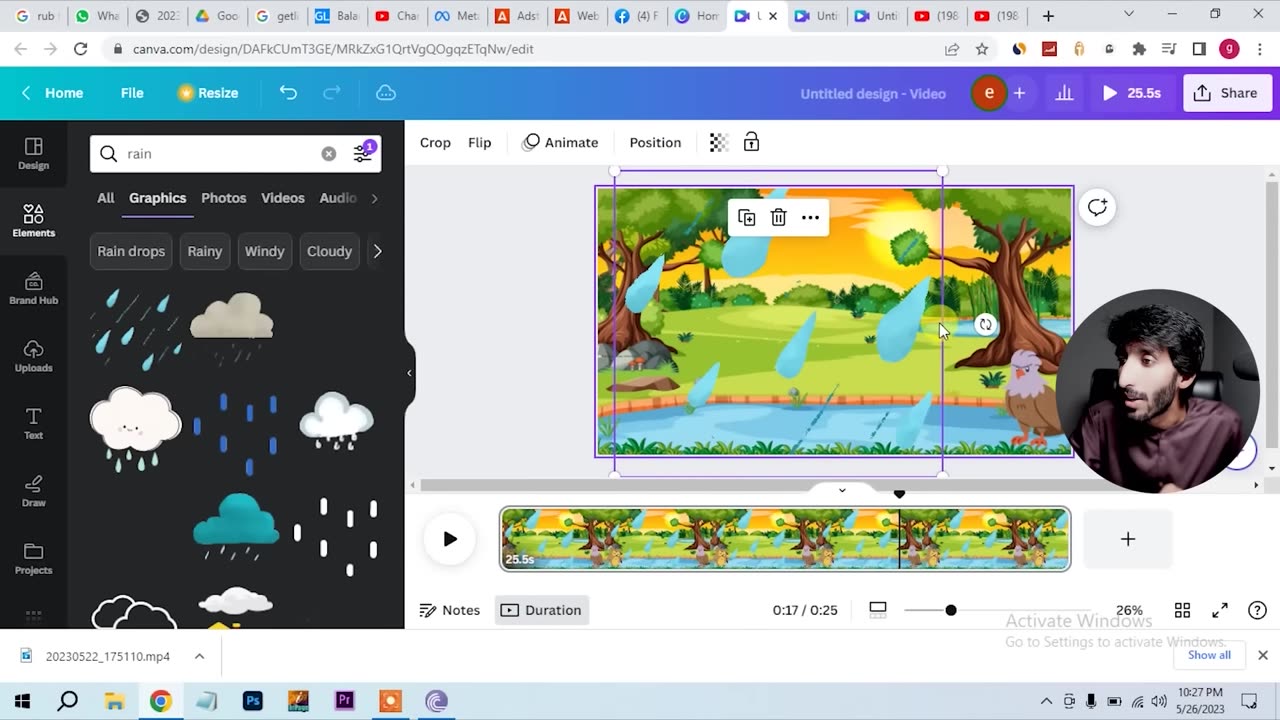Adjust the zoom slider handle

(x=951, y=610)
